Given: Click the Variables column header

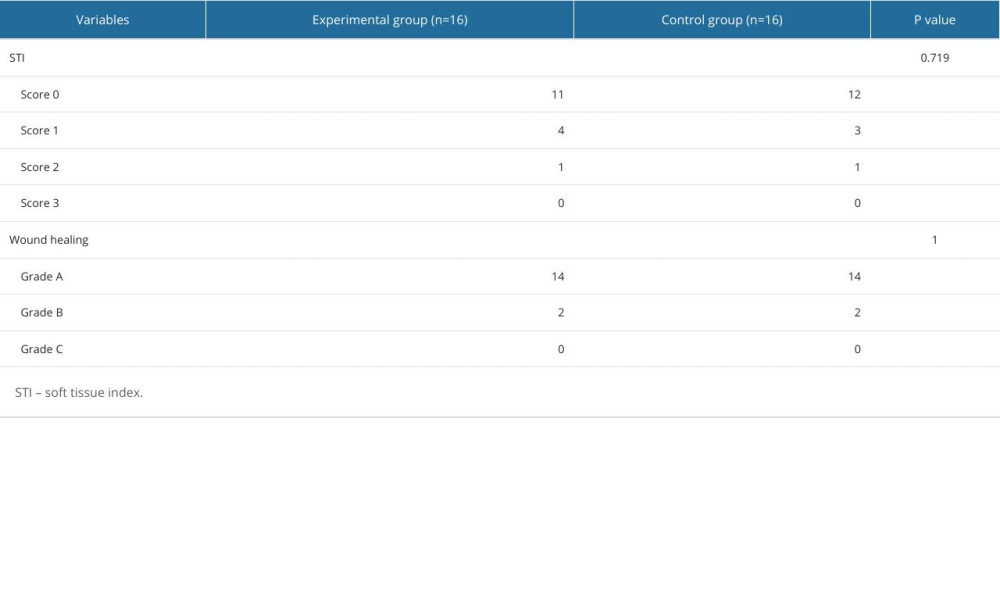Looking at the screenshot, I should (102, 20).
